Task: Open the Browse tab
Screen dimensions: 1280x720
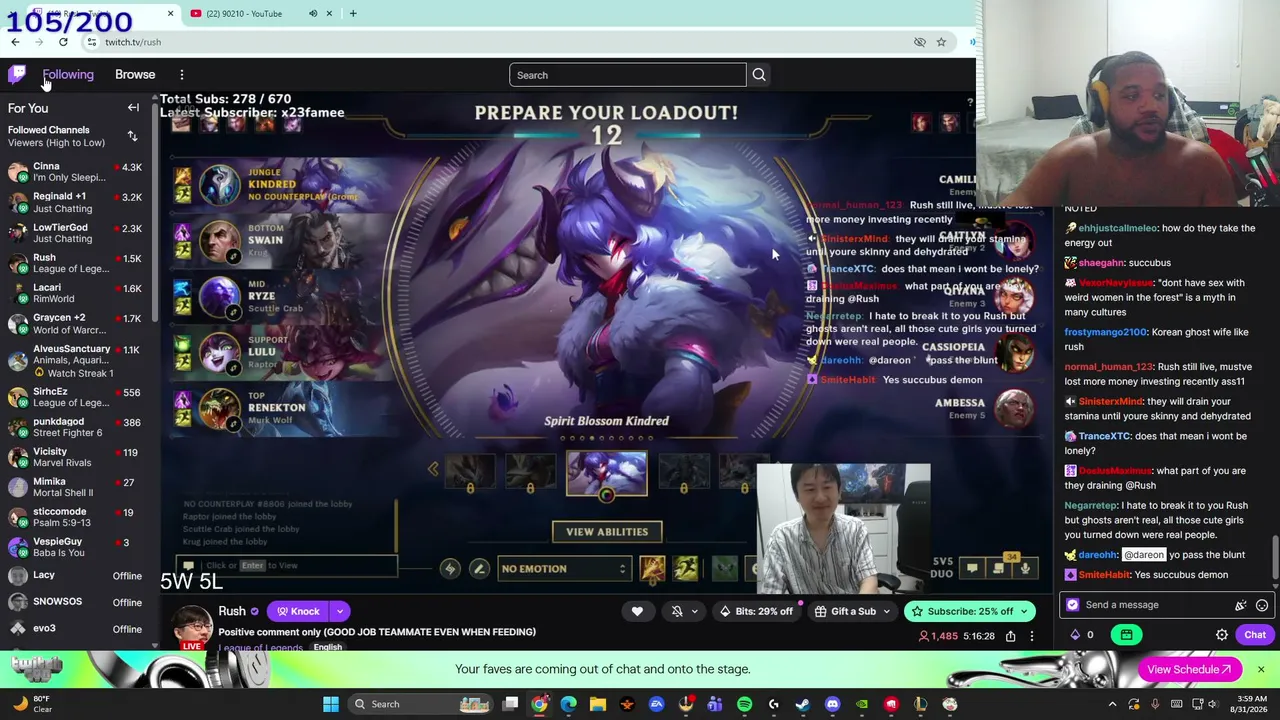Action: 135,74
